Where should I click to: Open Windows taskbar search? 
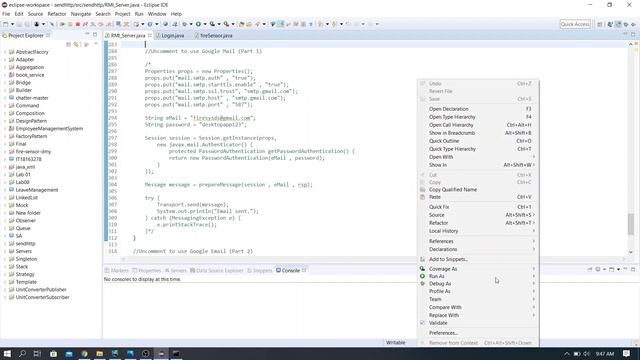22,353
